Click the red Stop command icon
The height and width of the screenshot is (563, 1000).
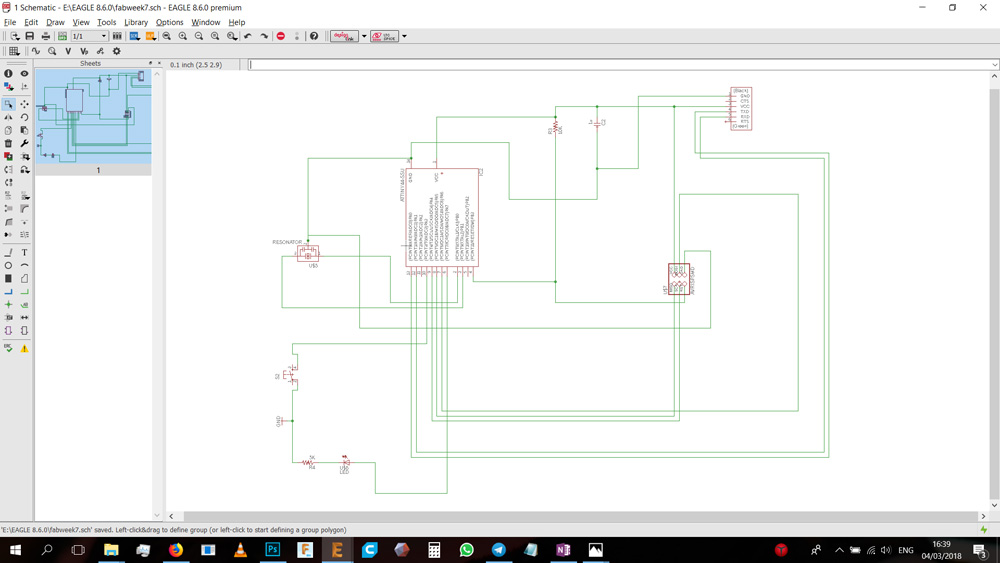point(281,36)
